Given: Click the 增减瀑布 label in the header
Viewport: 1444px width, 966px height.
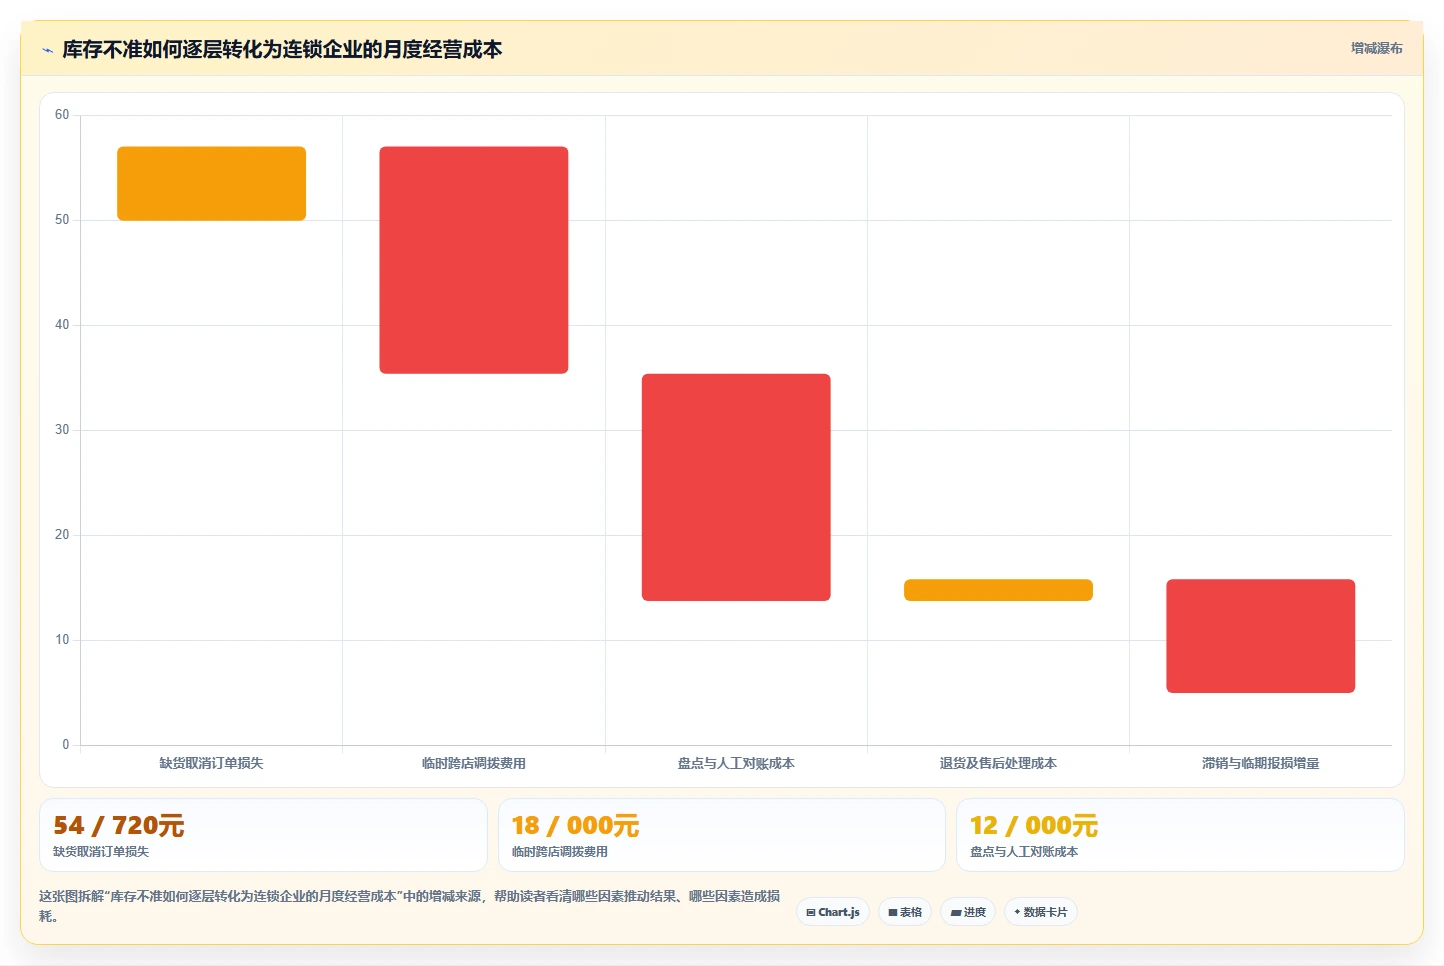Looking at the screenshot, I should (1376, 48).
